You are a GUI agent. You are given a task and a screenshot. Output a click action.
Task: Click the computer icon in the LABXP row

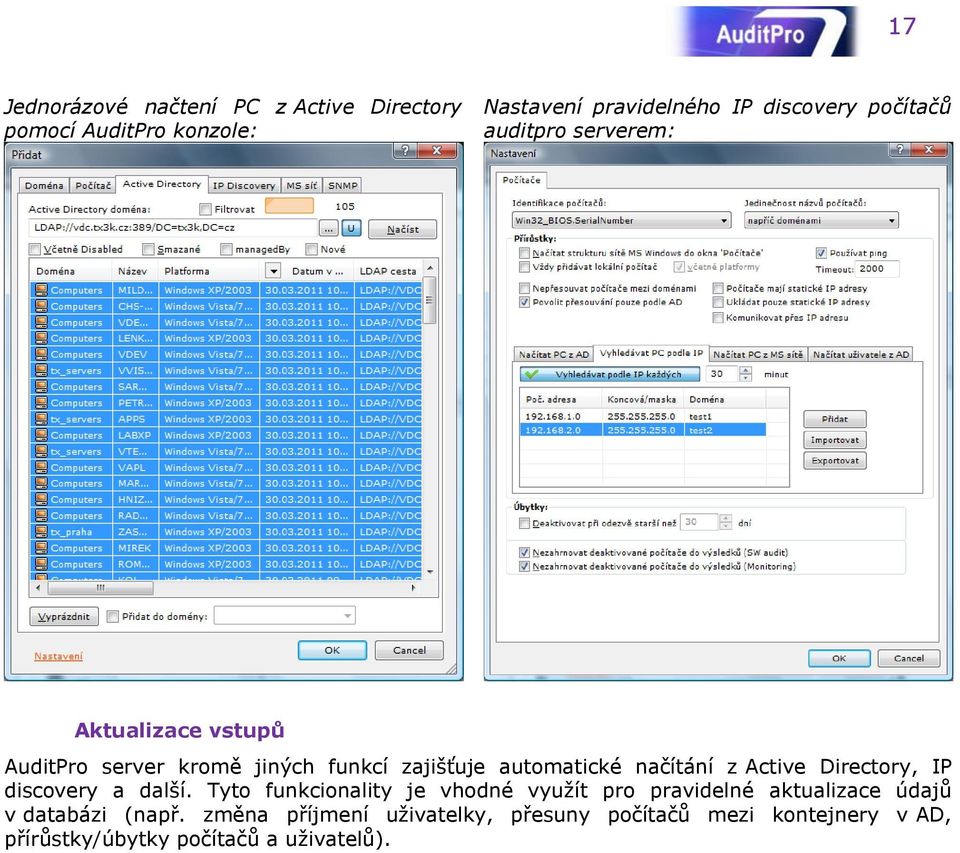(41, 435)
